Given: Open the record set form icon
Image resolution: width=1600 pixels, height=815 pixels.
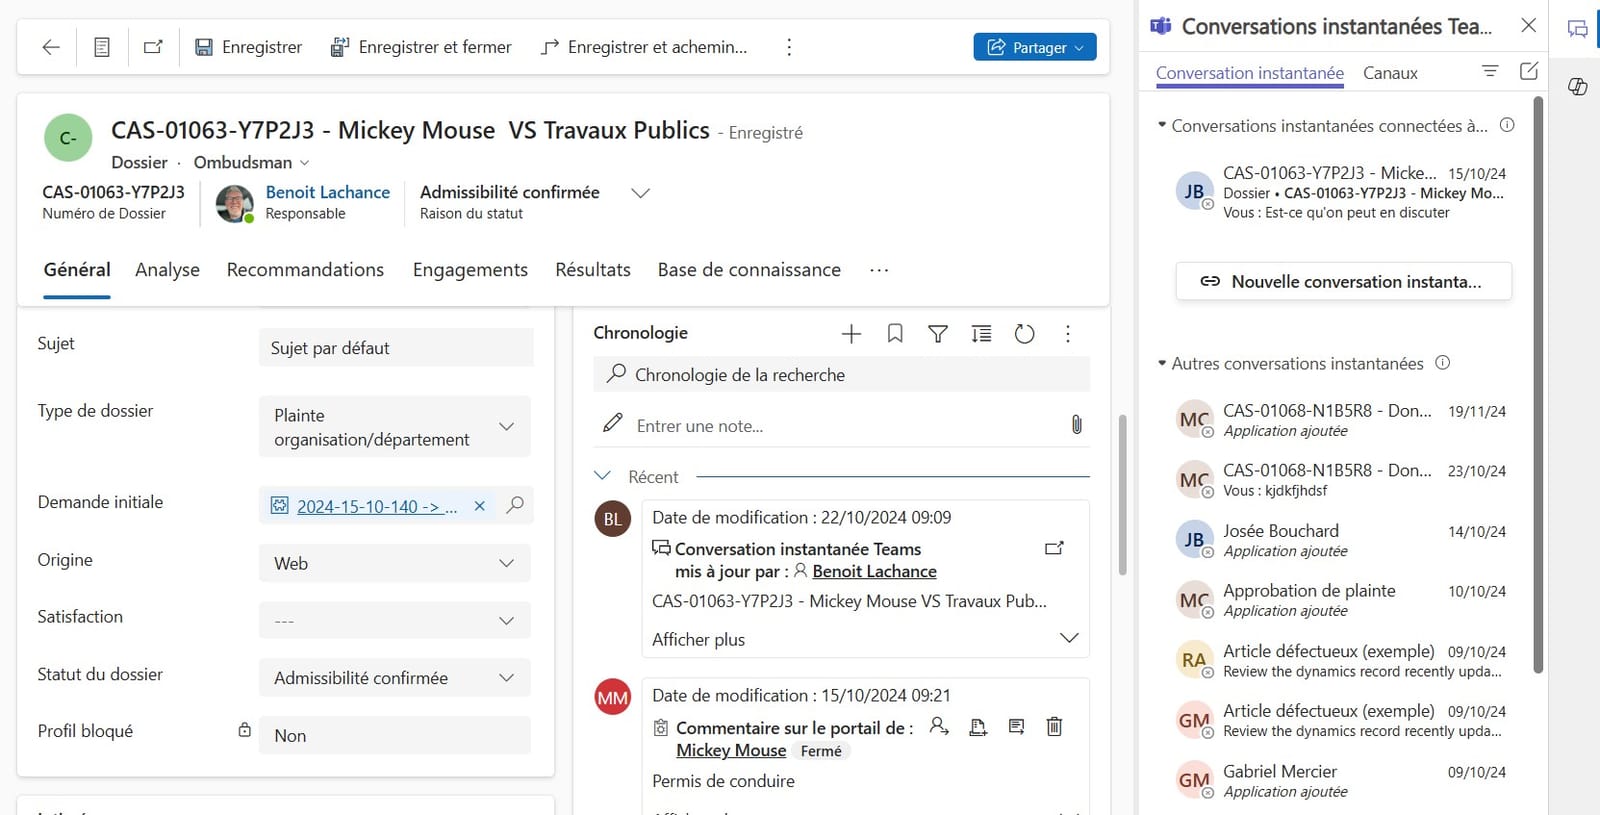Looking at the screenshot, I should tap(102, 47).
